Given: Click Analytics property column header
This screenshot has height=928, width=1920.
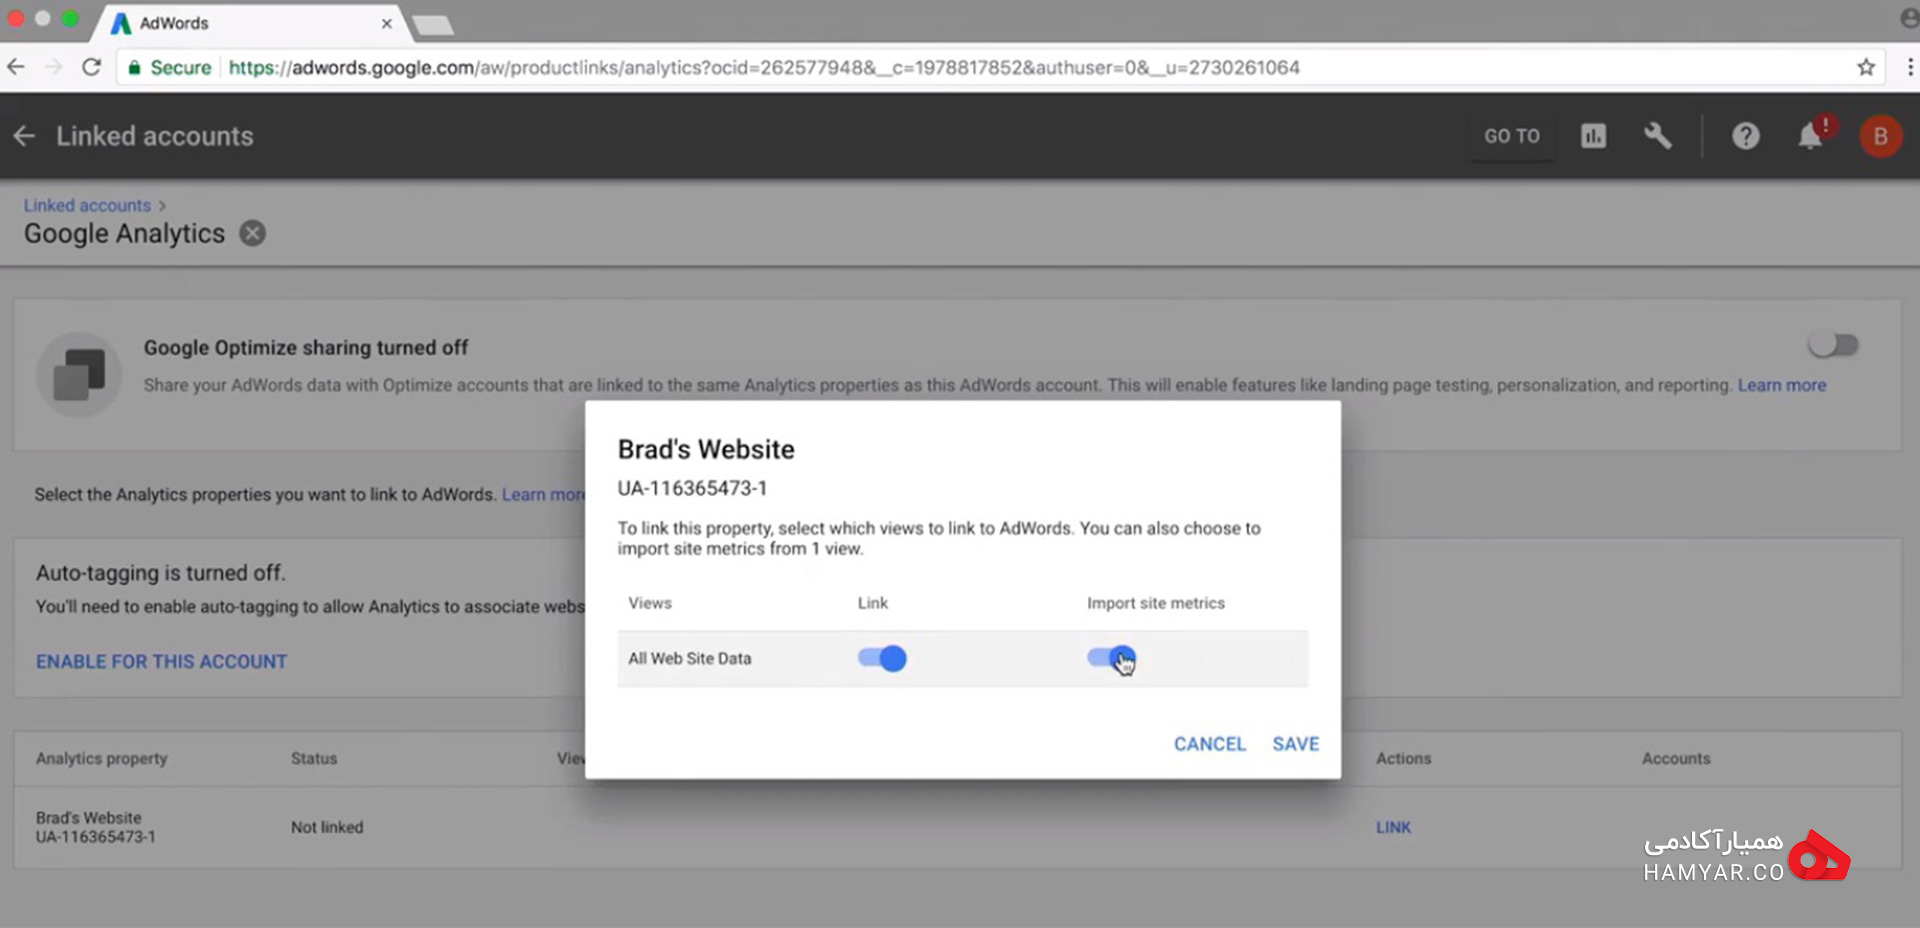Looking at the screenshot, I should tap(101, 758).
